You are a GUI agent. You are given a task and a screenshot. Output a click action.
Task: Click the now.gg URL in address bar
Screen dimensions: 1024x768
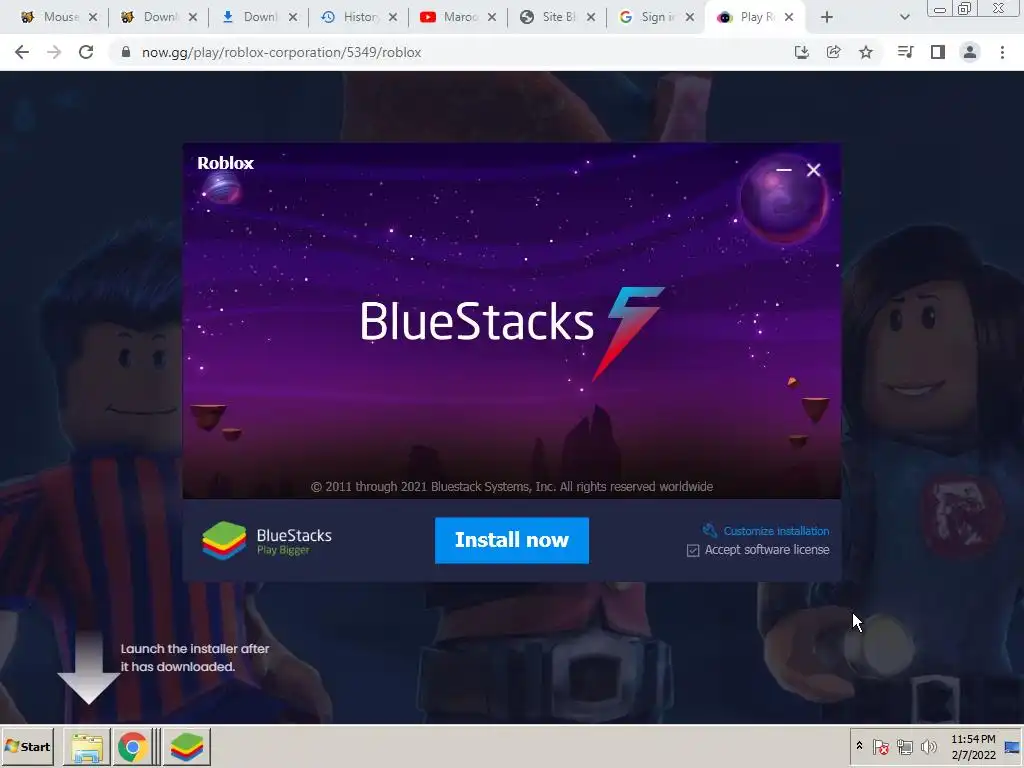pyautogui.click(x=281, y=52)
